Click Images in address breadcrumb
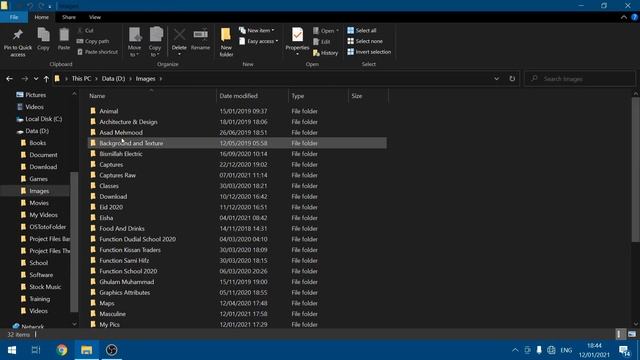Image resolution: width=640 pixels, height=360 pixels. [146, 79]
